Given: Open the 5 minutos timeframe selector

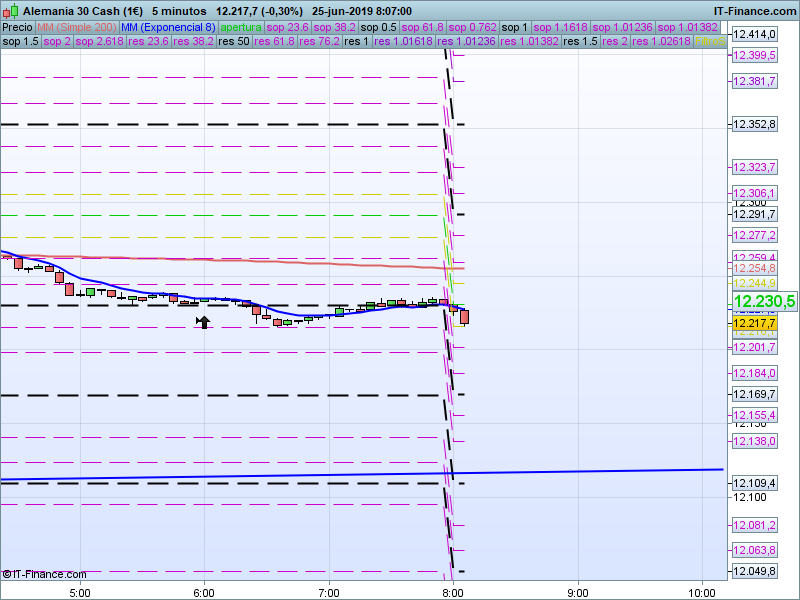Looking at the screenshot, I should [179, 10].
